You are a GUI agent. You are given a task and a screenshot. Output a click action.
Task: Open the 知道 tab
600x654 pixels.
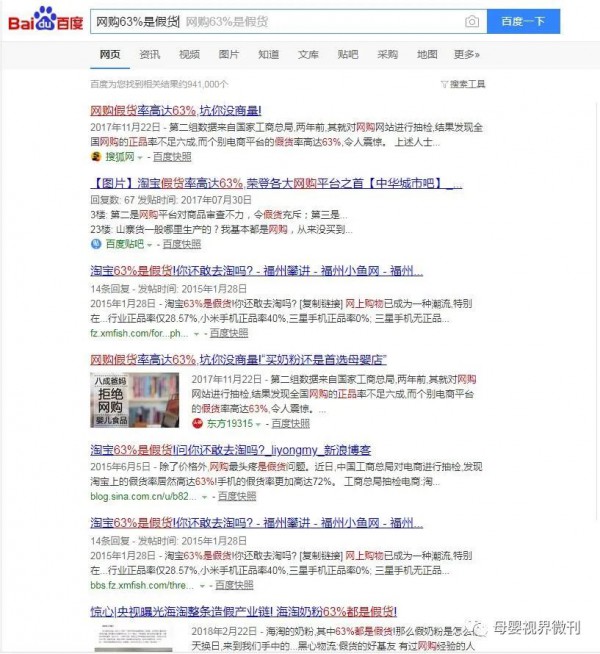click(268, 55)
